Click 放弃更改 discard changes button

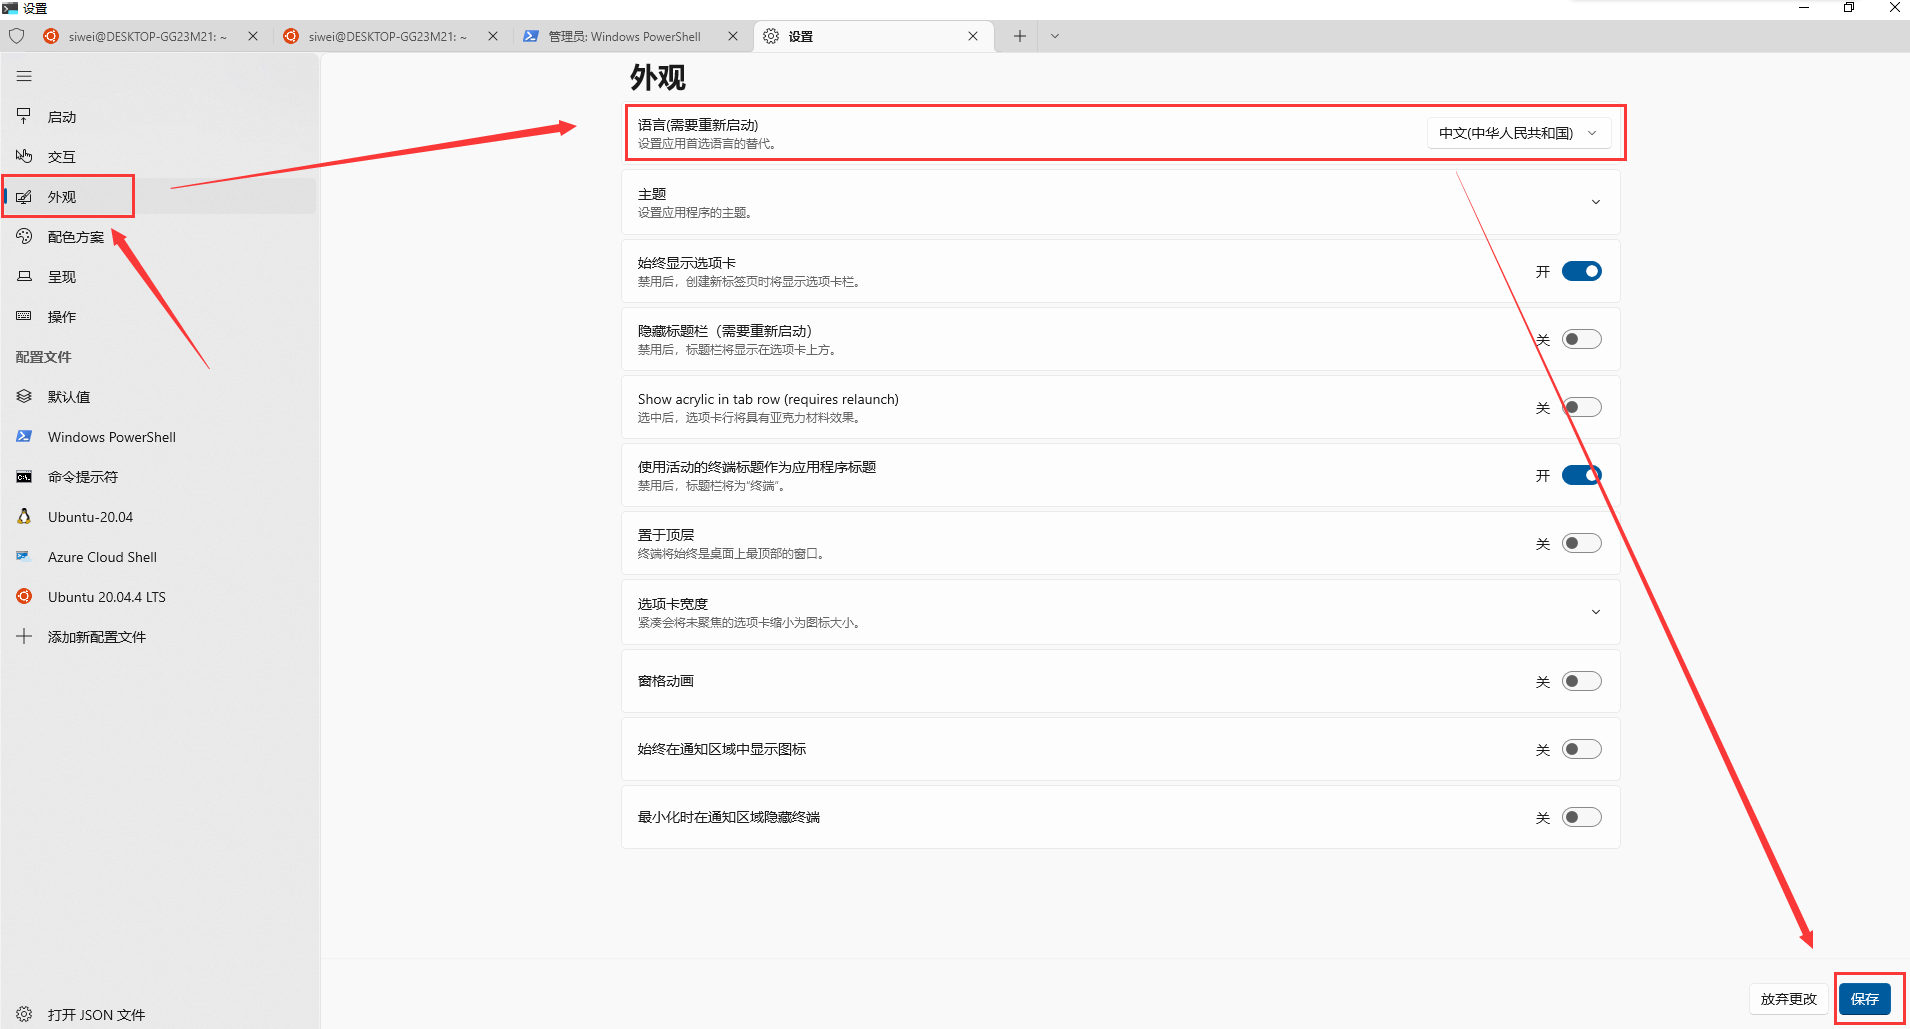coord(1789,999)
